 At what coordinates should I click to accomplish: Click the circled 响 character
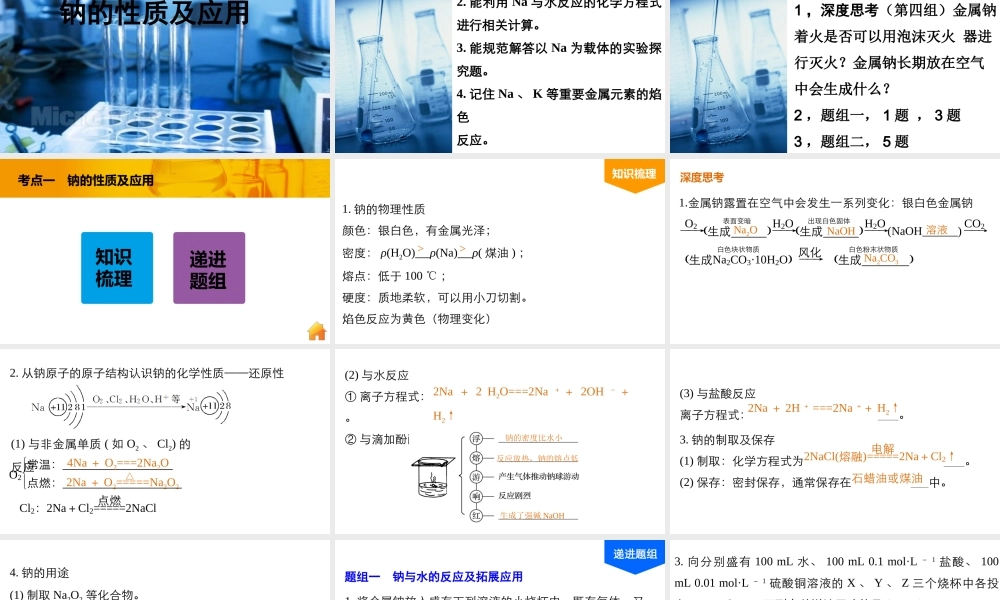(476, 495)
